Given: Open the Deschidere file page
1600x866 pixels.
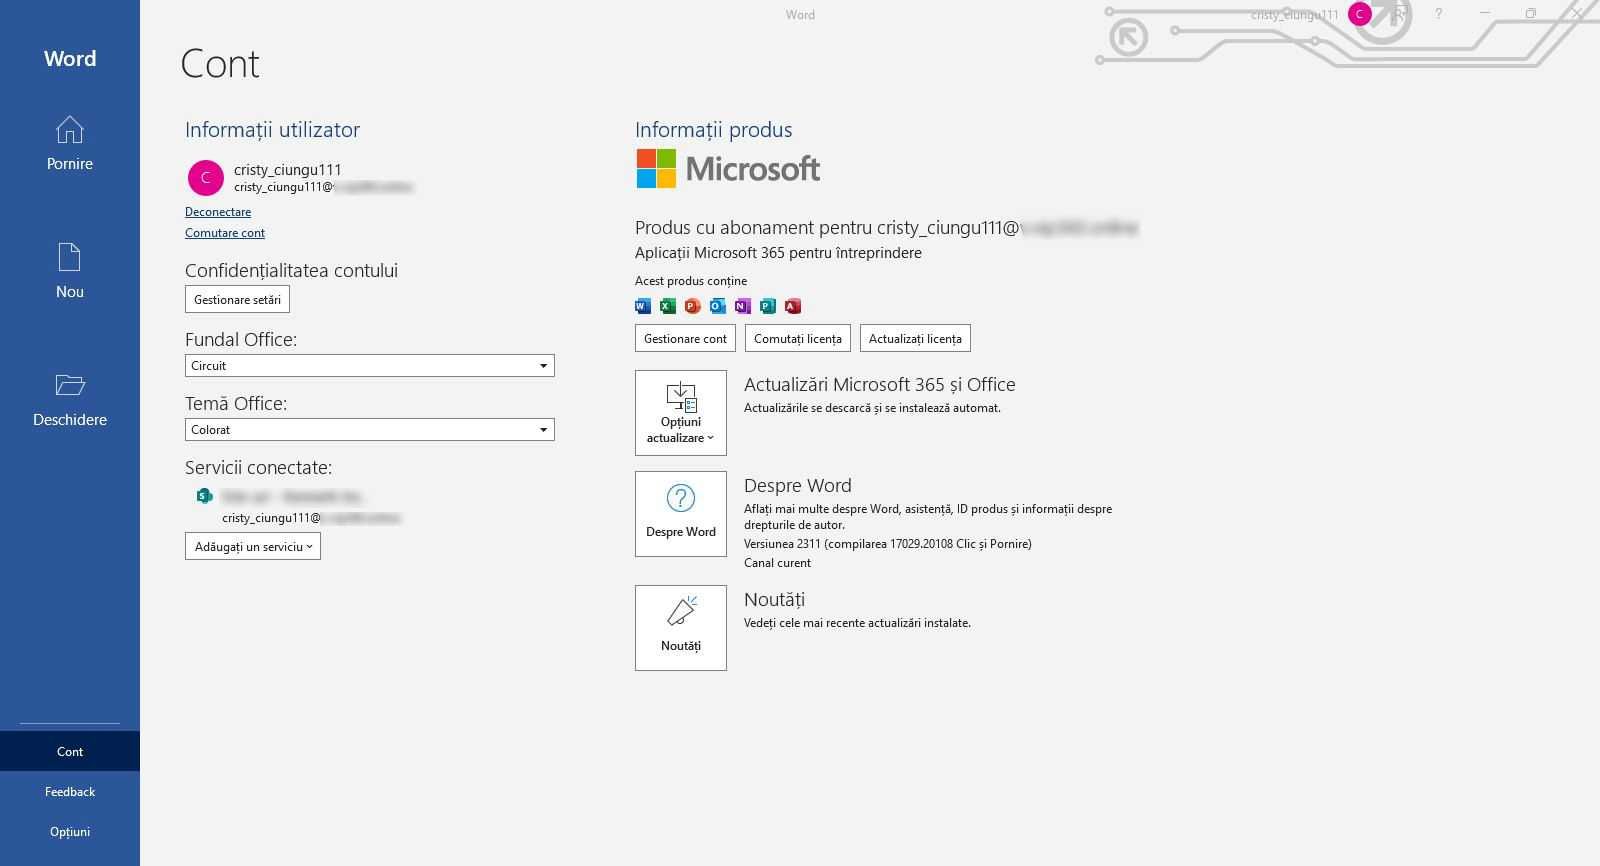Looking at the screenshot, I should (x=70, y=400).
